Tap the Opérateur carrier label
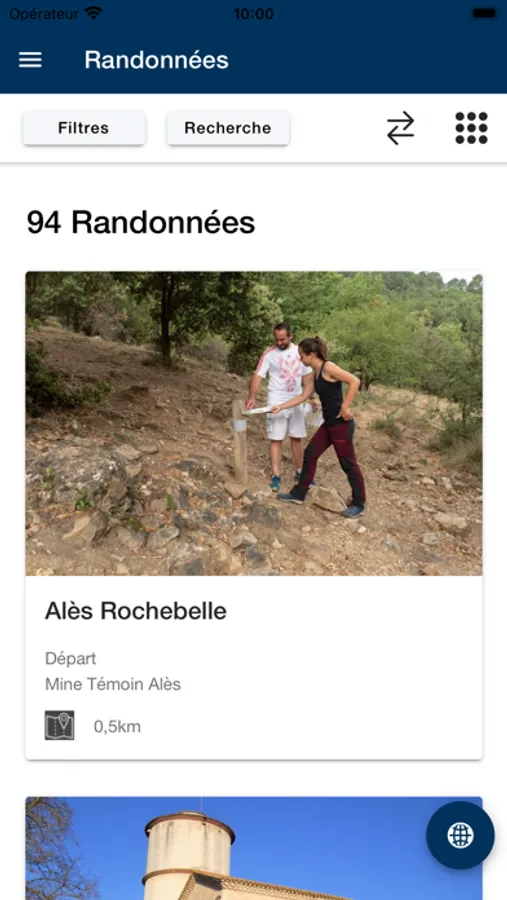The width and height of the screenshot is (507, 900). tap(44, 14)
